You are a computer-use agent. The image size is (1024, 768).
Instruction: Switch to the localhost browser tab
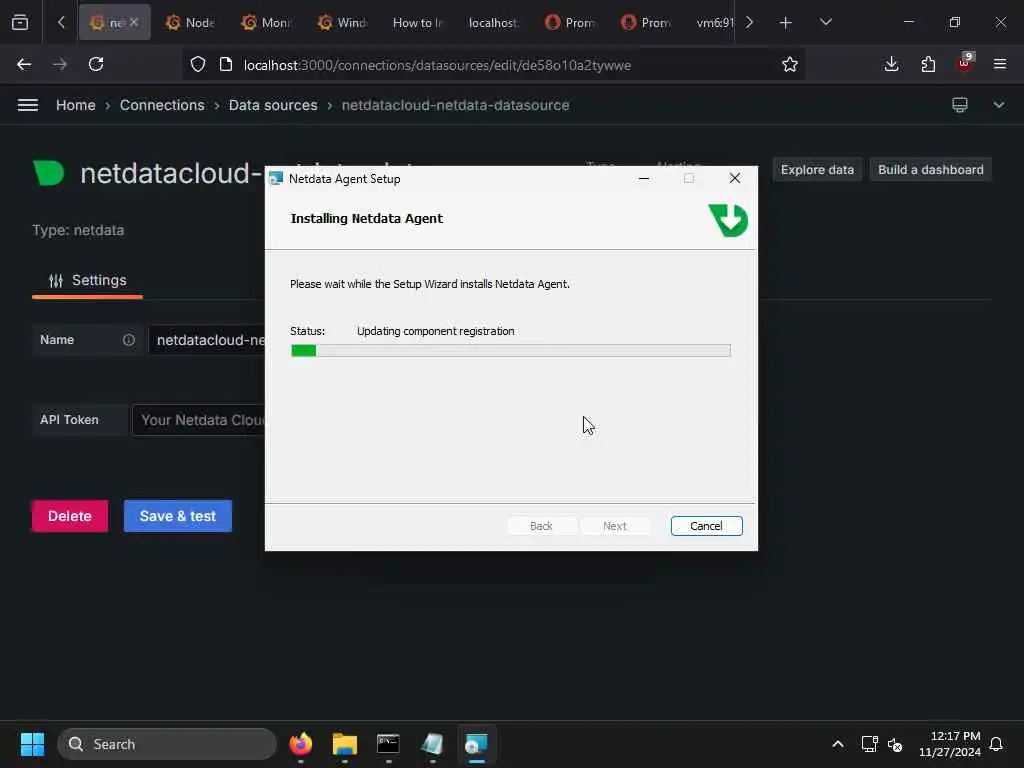tap(494, 23)
